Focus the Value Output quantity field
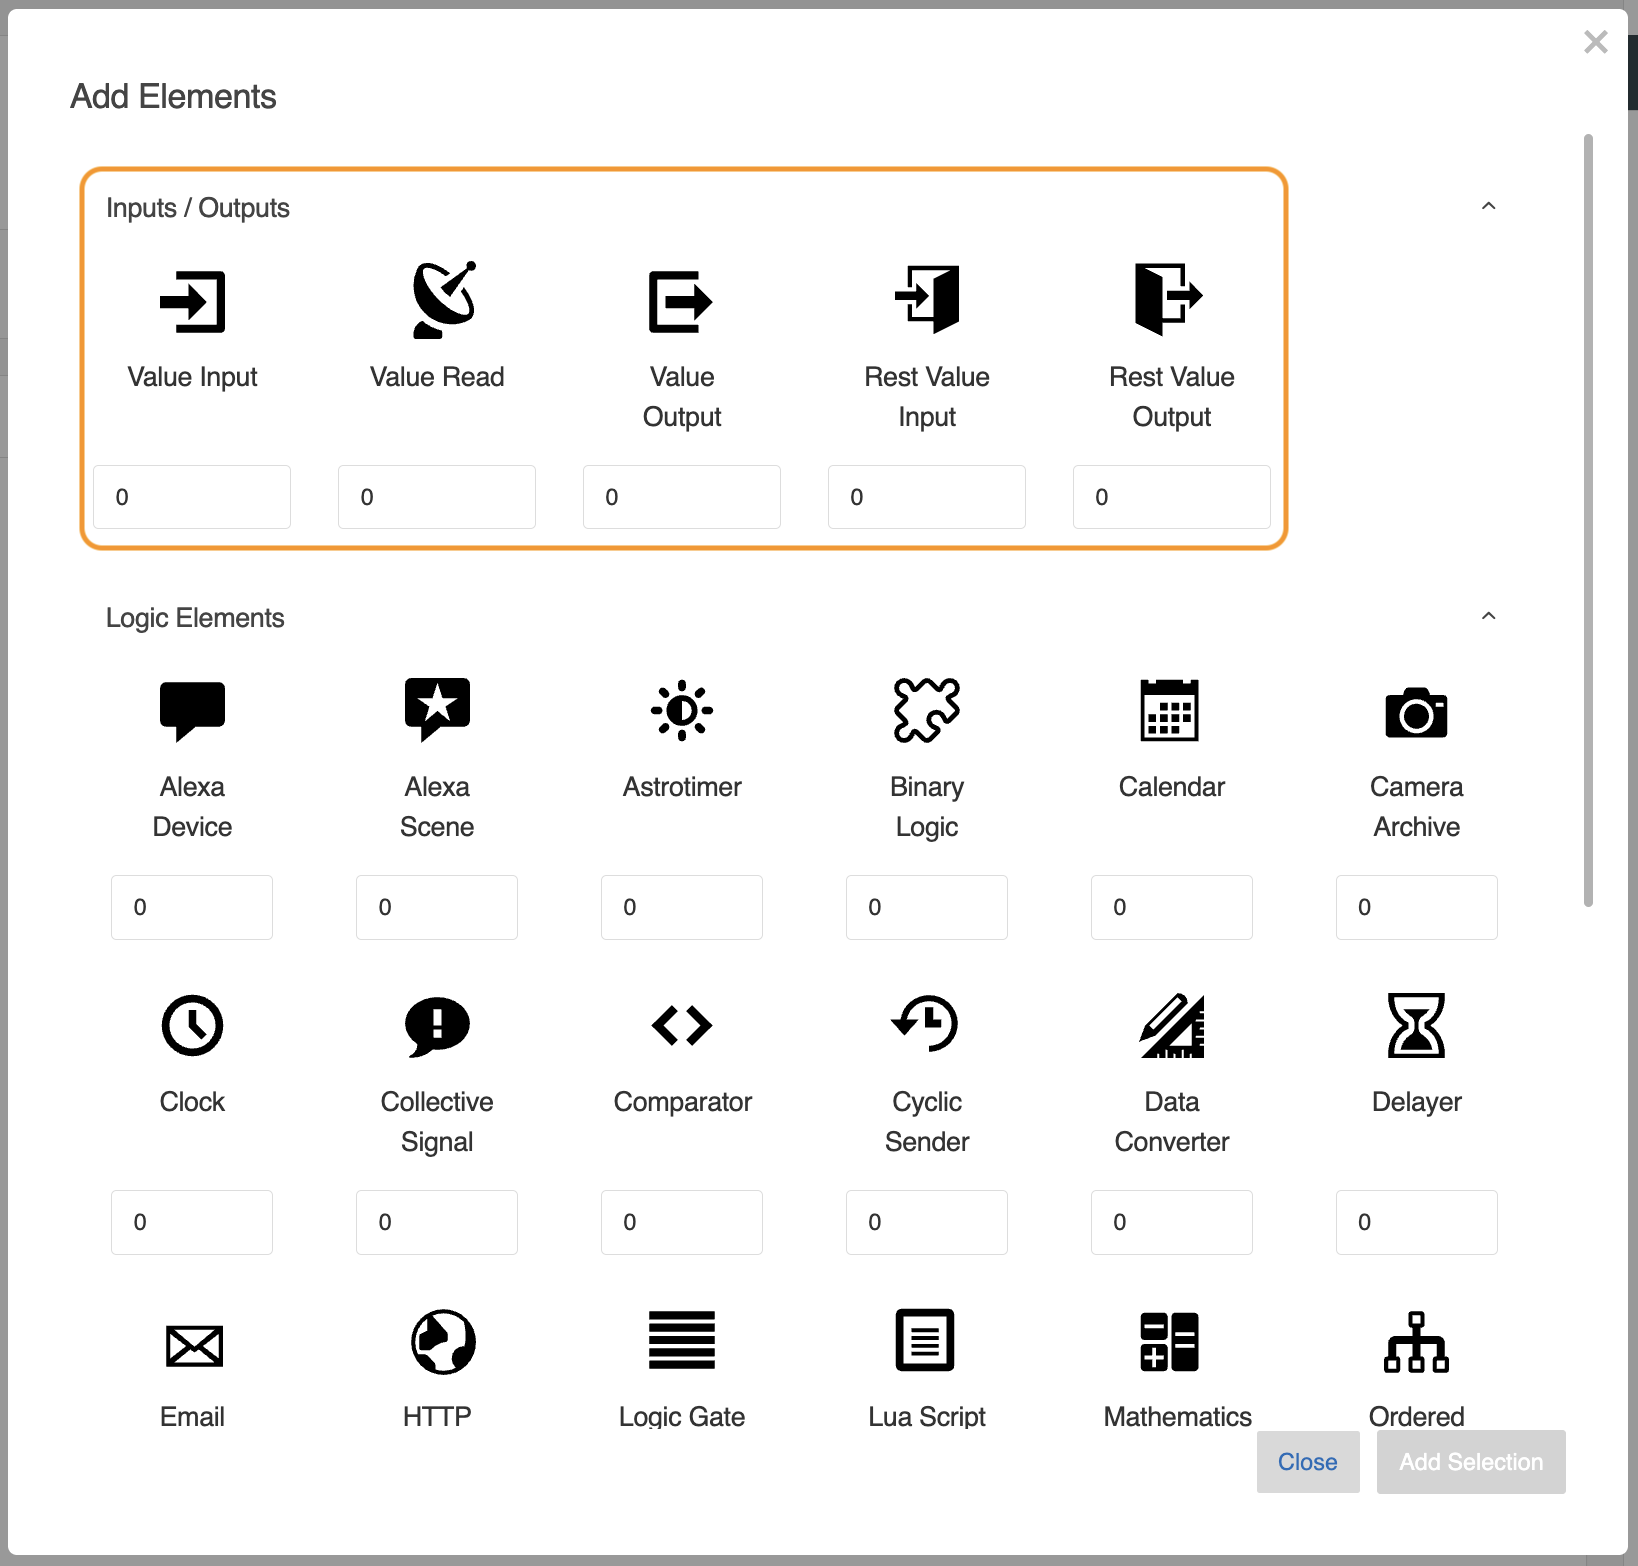This screenshot has height=1566, width=1638. 682,497
